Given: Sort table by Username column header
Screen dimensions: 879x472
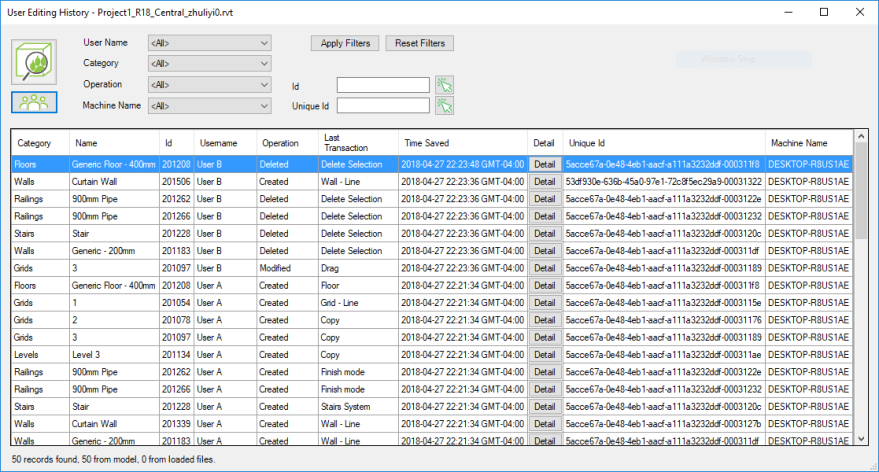Looking at the screenshot, I should tap(223, 143).
